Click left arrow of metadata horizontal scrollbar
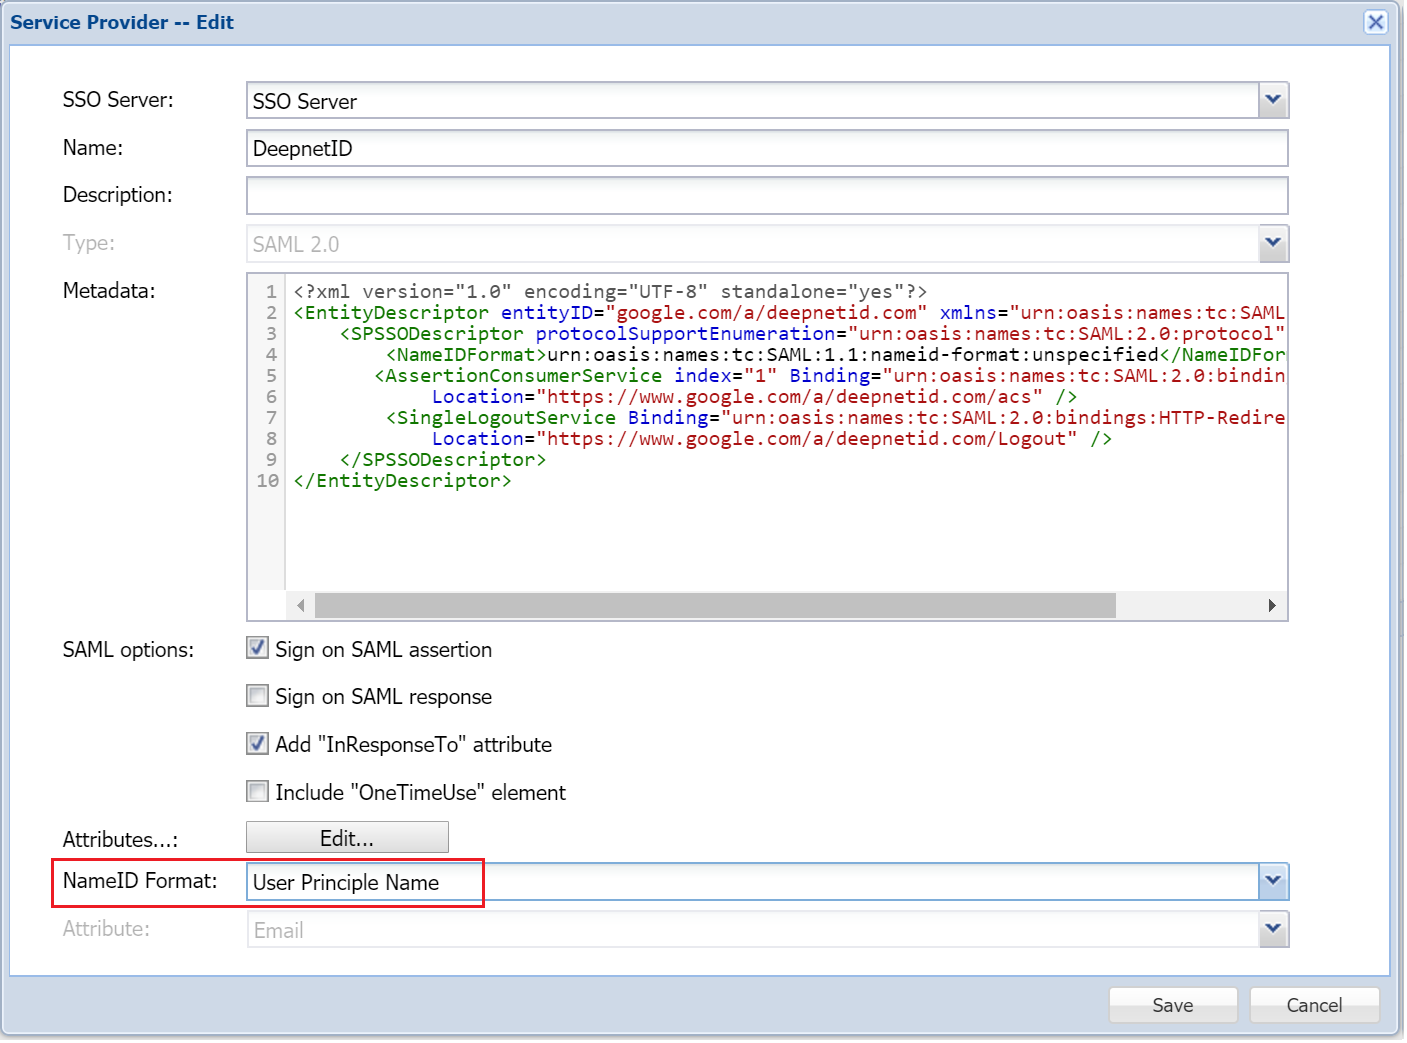Screen dimensions: 1407x1043 (301, 606)
